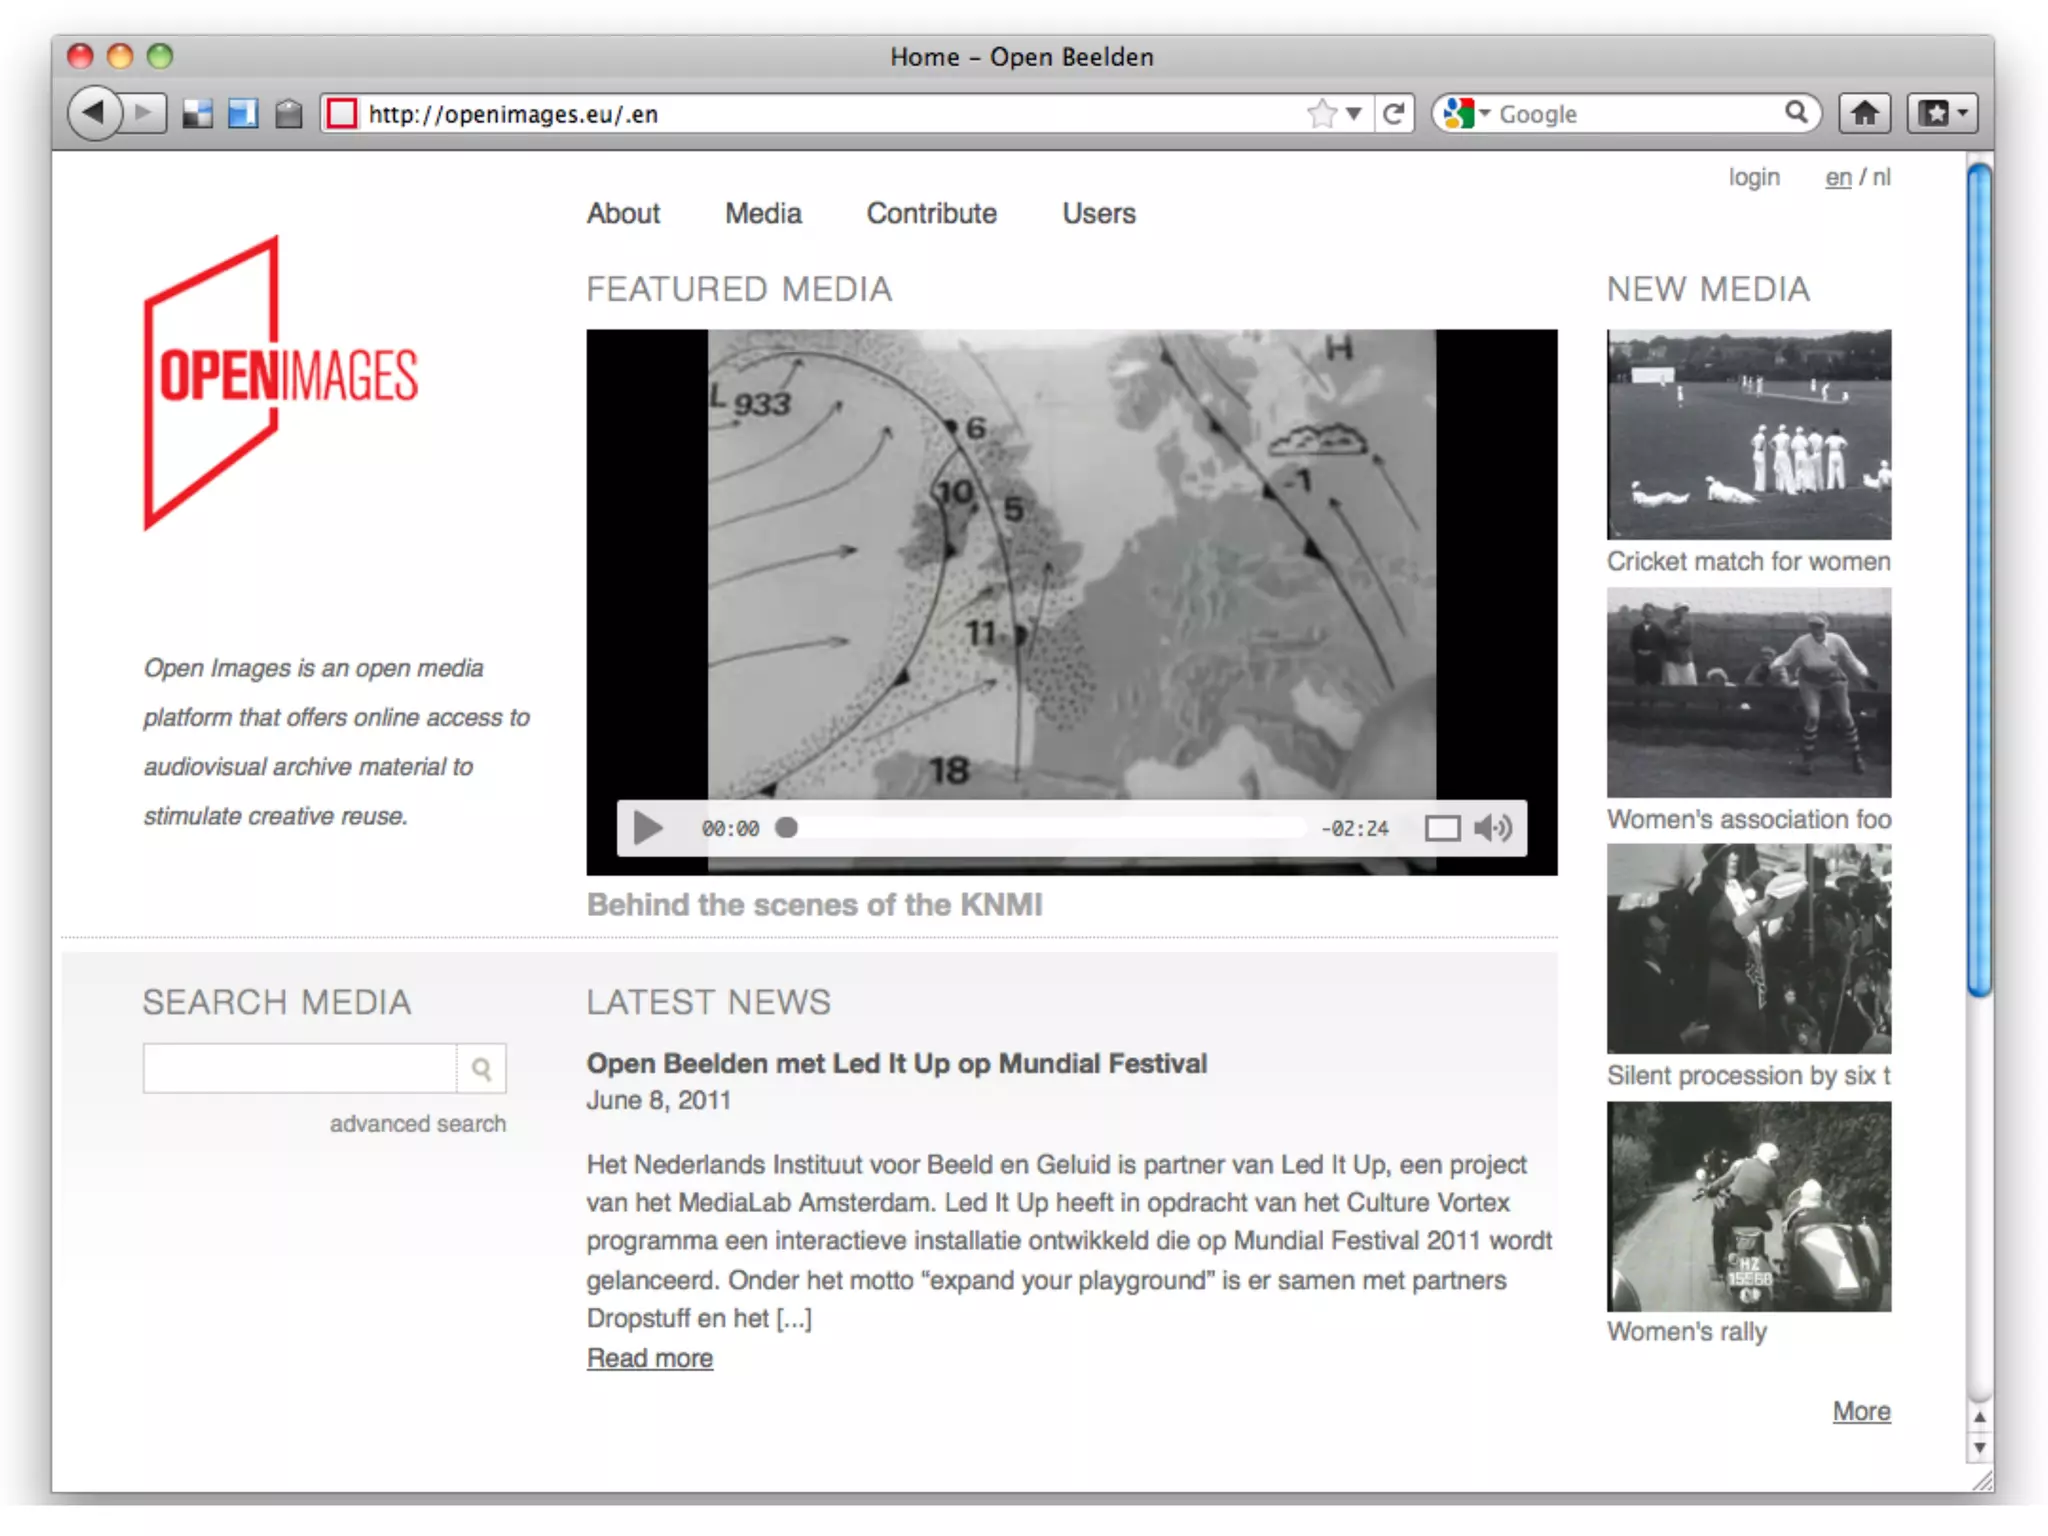Play the featured KNMI video
This screenshot has width=2048, height=1536.
click(648, 828)
